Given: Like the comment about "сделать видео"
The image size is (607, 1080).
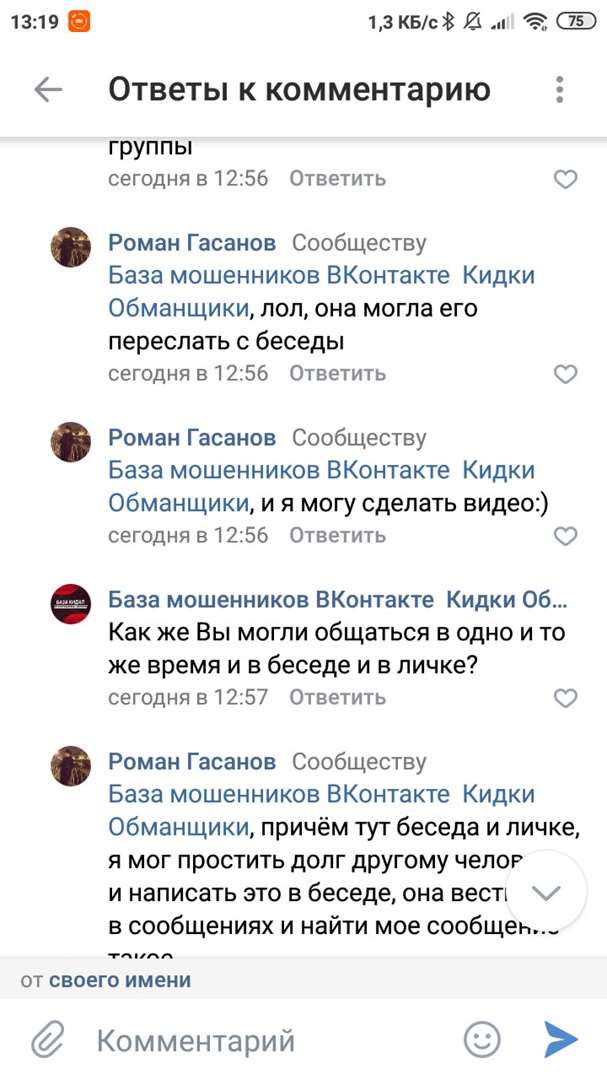Looking at the screenshot, I should coord(565,536).
